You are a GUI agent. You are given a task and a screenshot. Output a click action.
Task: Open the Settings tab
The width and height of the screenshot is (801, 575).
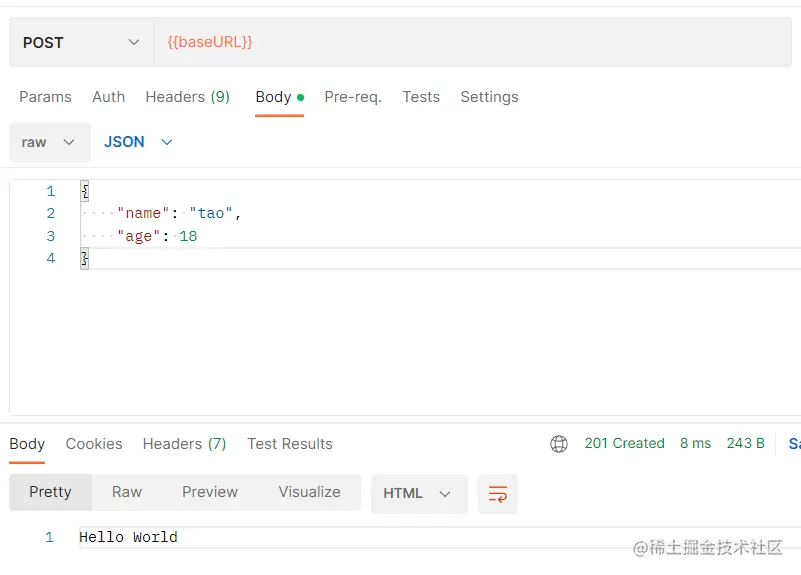coord(489,97)
